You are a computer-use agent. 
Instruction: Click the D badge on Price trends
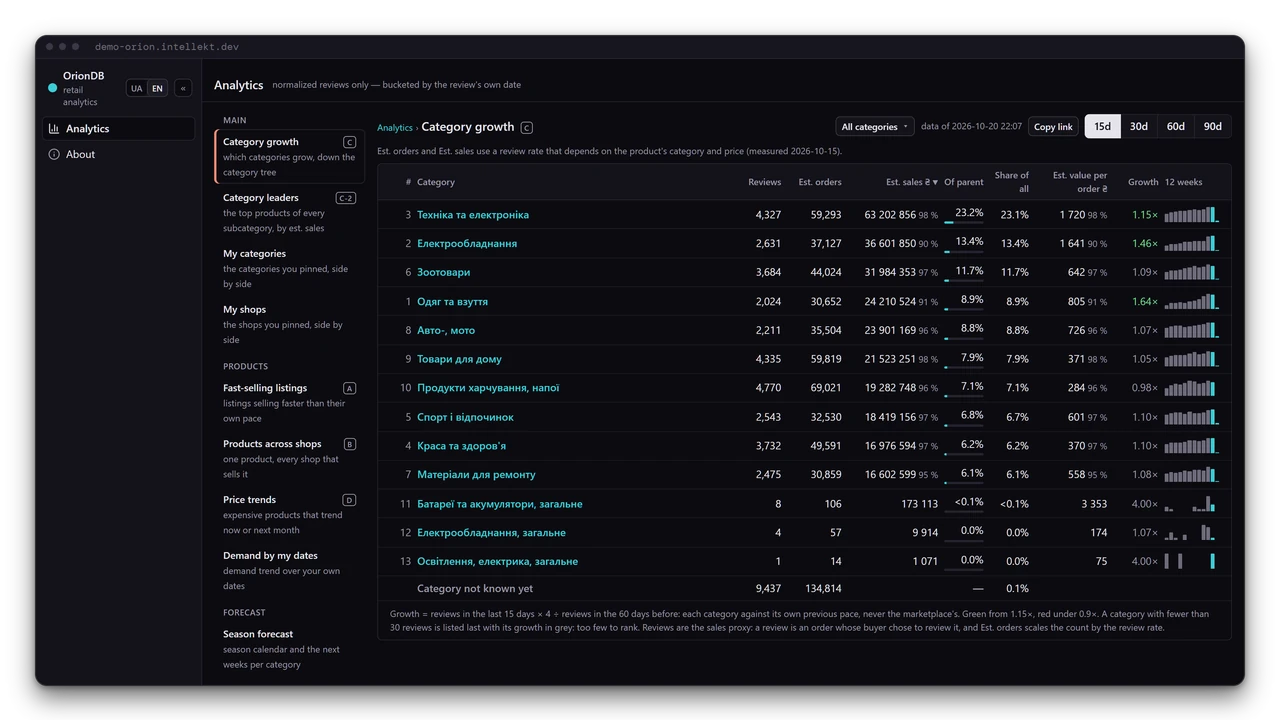pyautogui.click(x=349, y=500)
